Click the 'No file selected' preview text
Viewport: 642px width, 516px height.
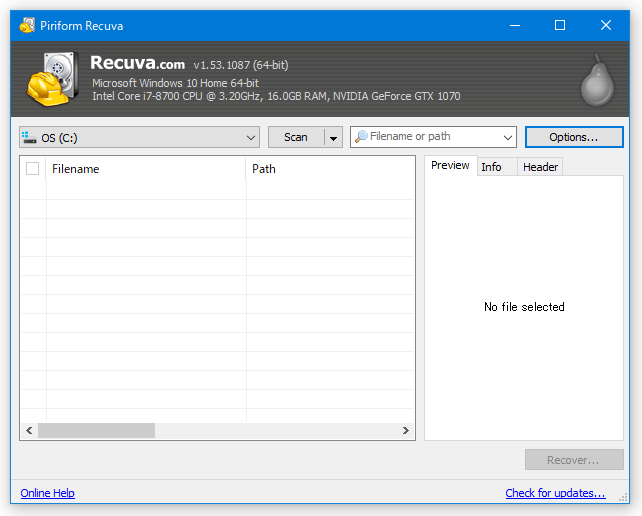[x=524, y=307]
